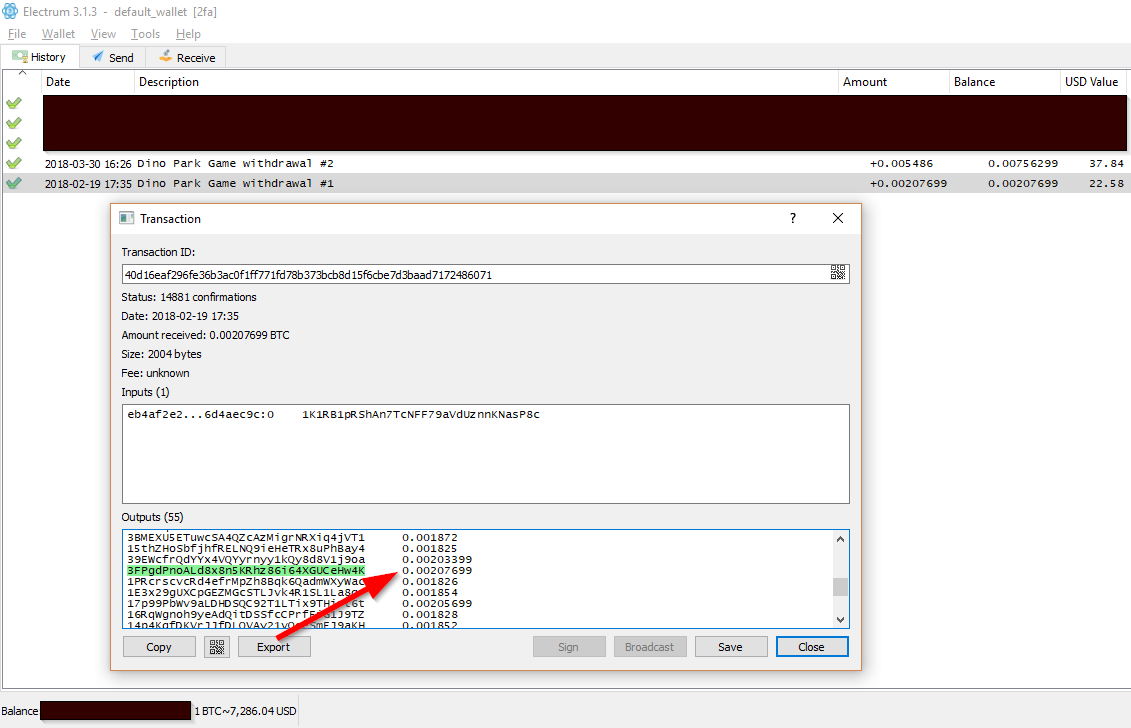The height and width of the screenshot is (728, 1131).
Task: Click the outputs list scrollbar thumb
Action: pos(840,587)
